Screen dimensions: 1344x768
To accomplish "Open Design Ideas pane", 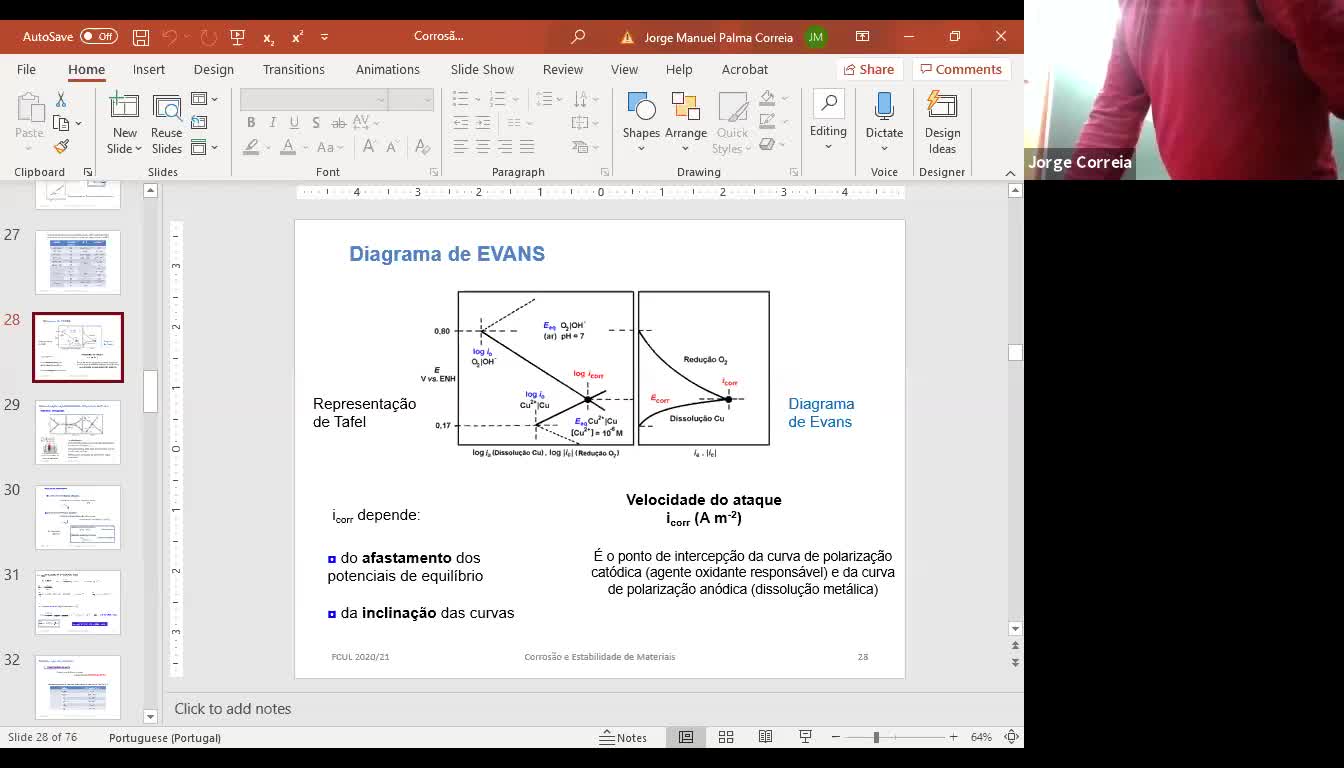I will click(942, 122).
